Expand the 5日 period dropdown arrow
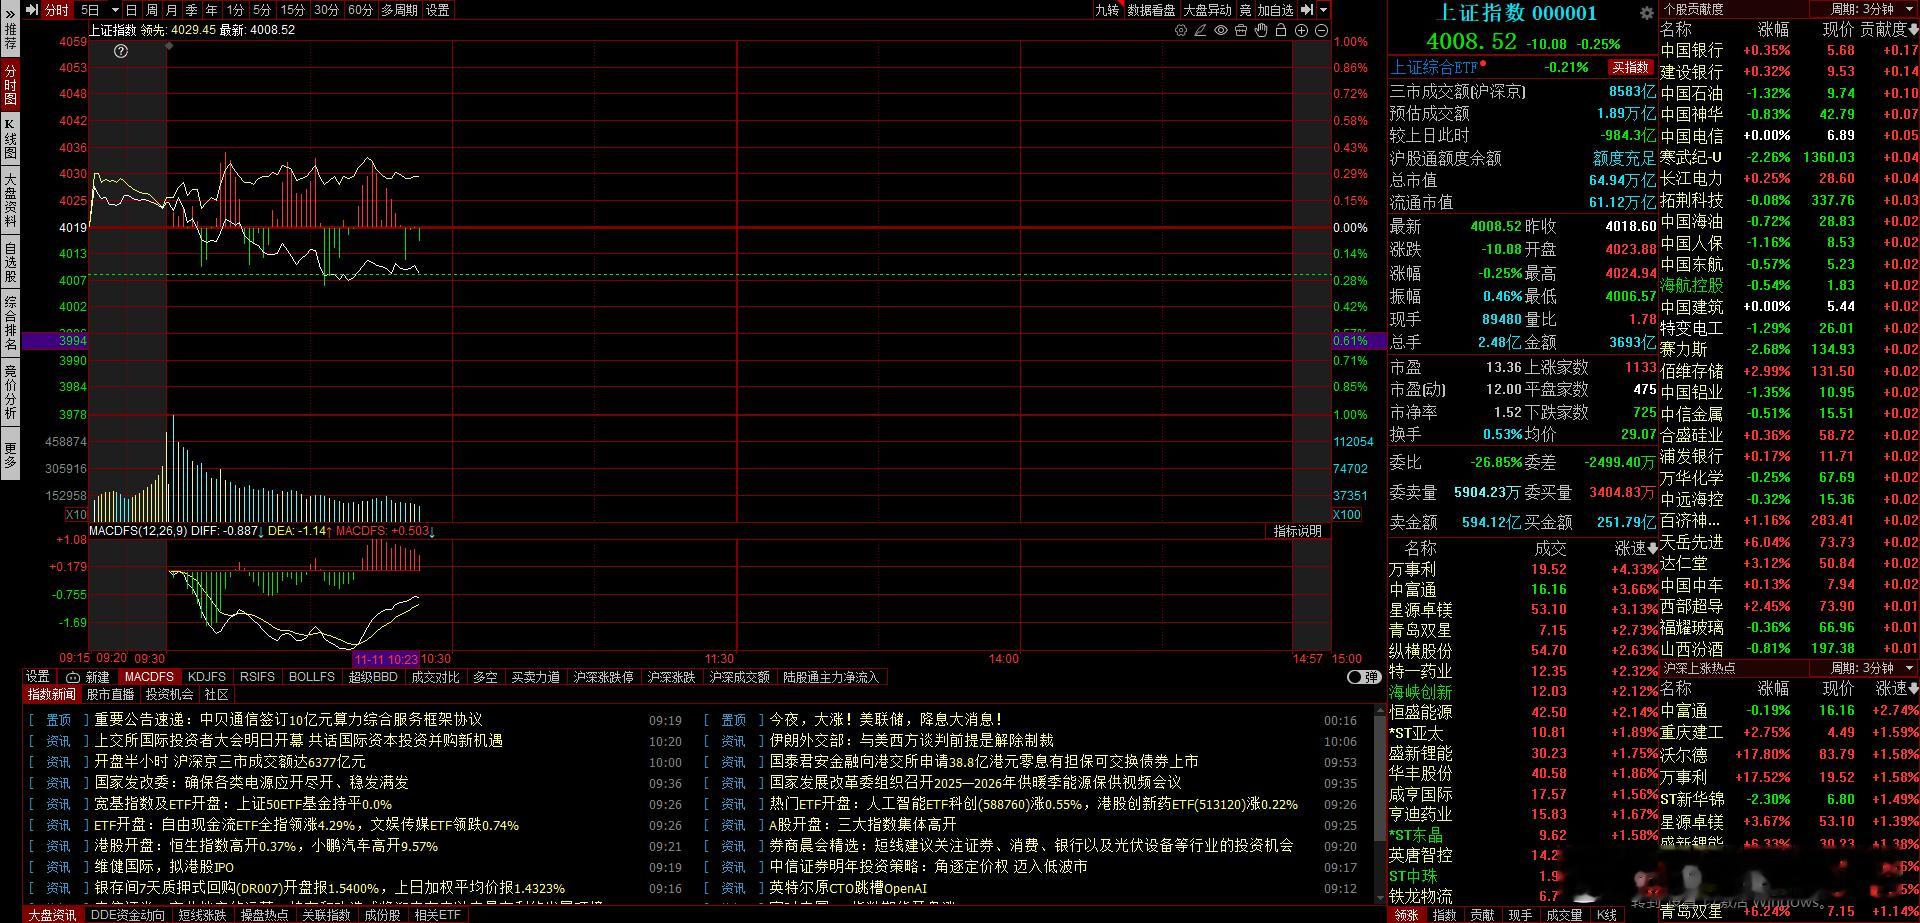Viewport: 1920px width, 923px height. [x=115, y=10]
